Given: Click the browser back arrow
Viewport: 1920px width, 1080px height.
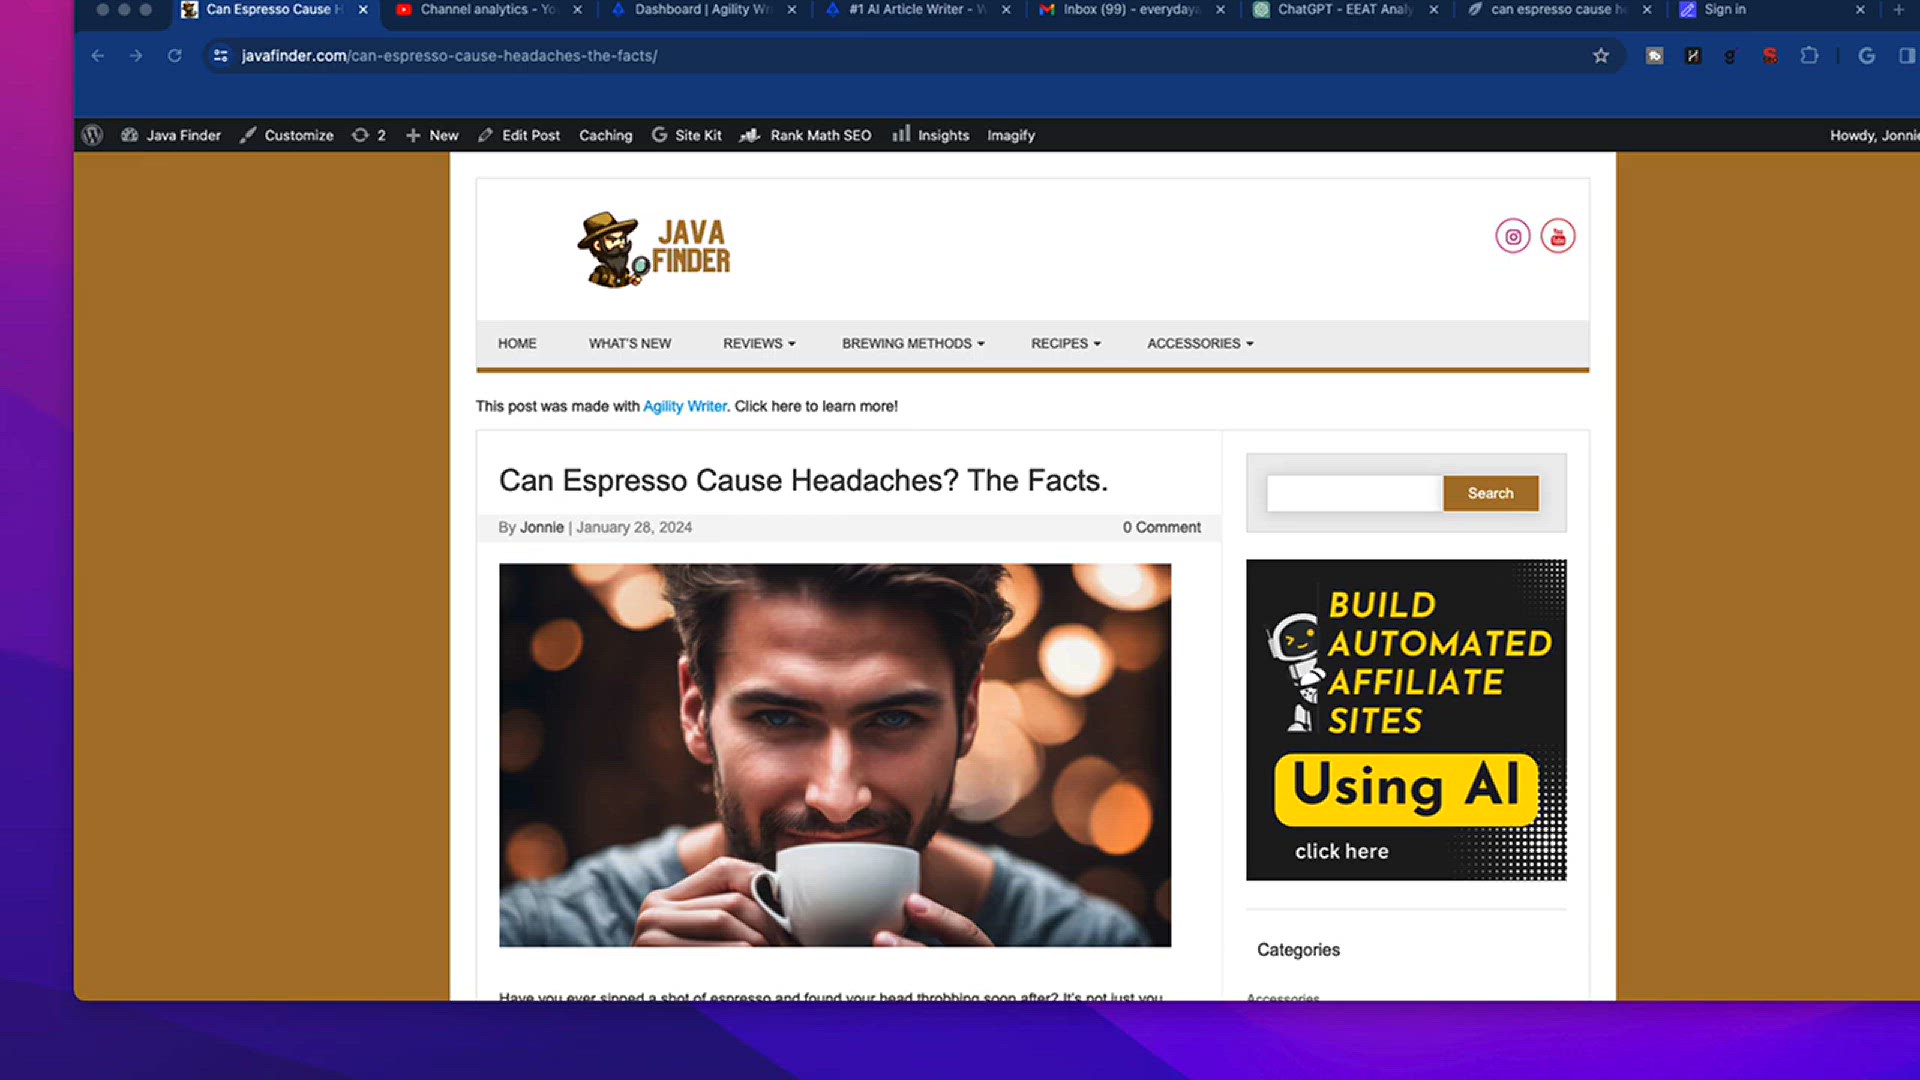Looking at the screenshot, I should point(97,56).
